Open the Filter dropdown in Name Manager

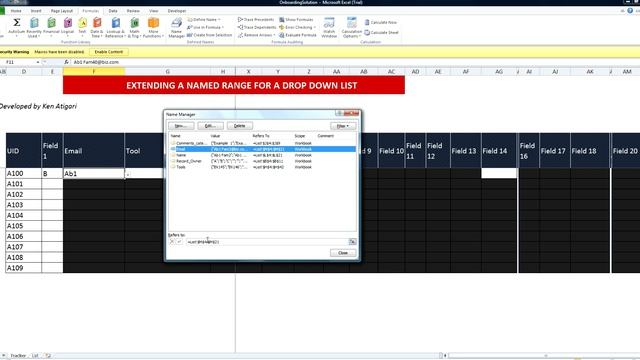click(342, 126)
